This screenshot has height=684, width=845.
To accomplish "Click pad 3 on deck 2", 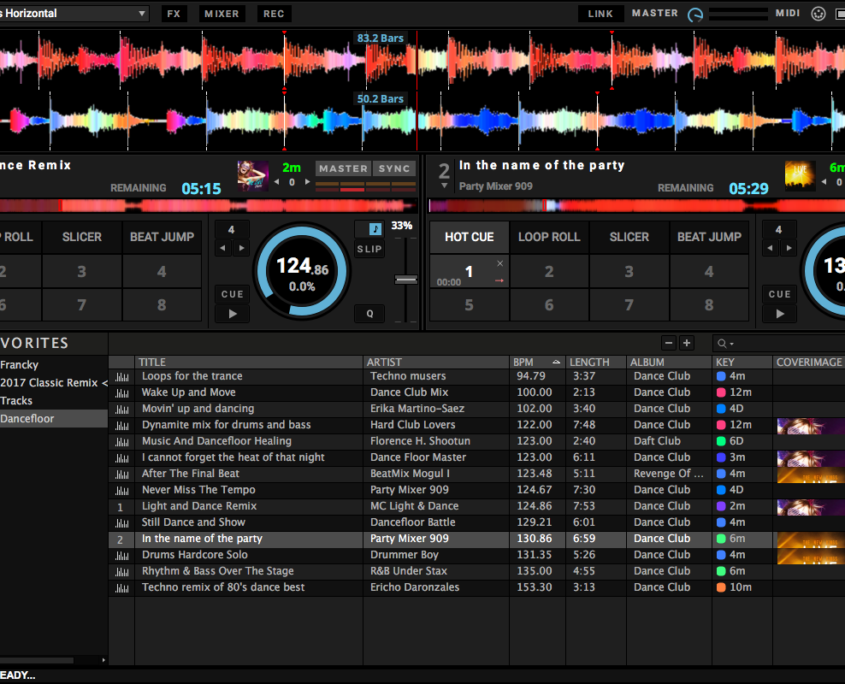I will (629, 271).
